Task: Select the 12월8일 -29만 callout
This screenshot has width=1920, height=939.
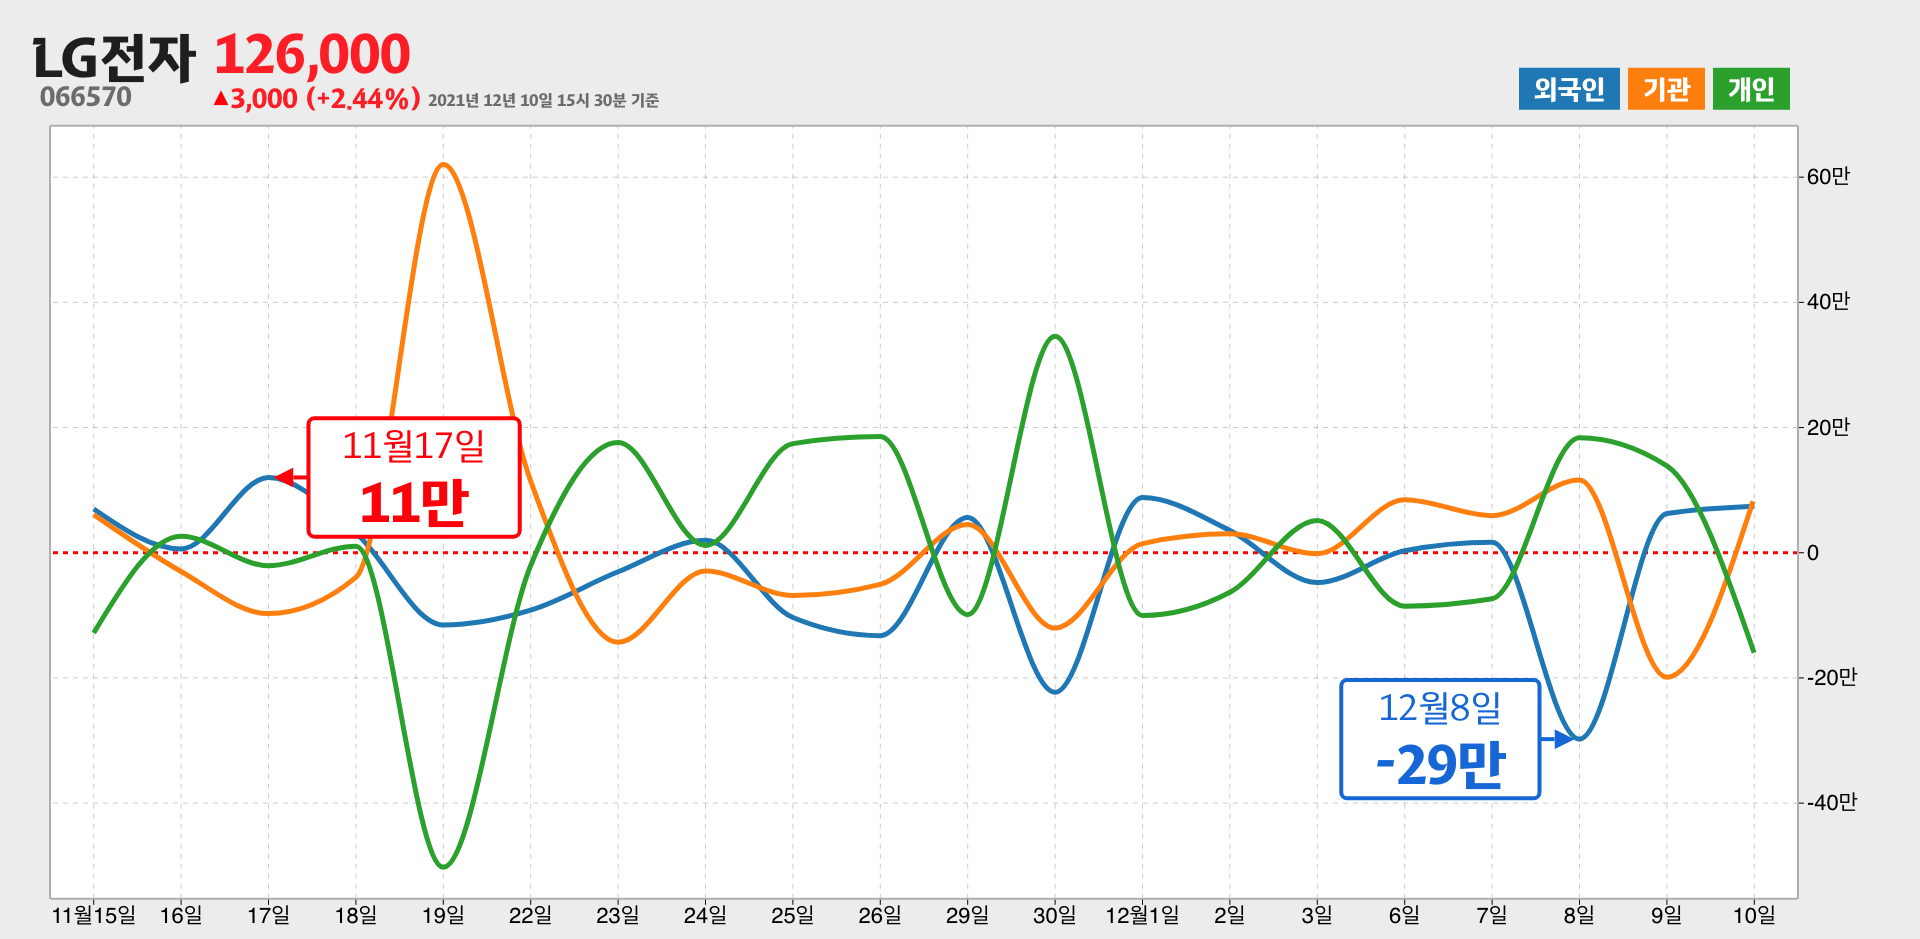Action: click(1440, 739)
